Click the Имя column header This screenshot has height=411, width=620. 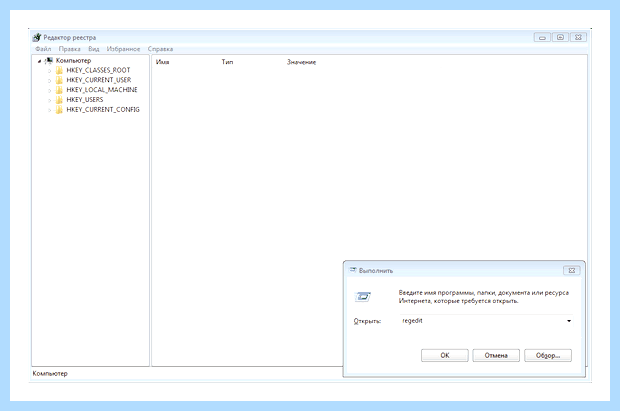pyautogui.click(x=163, y=62)
